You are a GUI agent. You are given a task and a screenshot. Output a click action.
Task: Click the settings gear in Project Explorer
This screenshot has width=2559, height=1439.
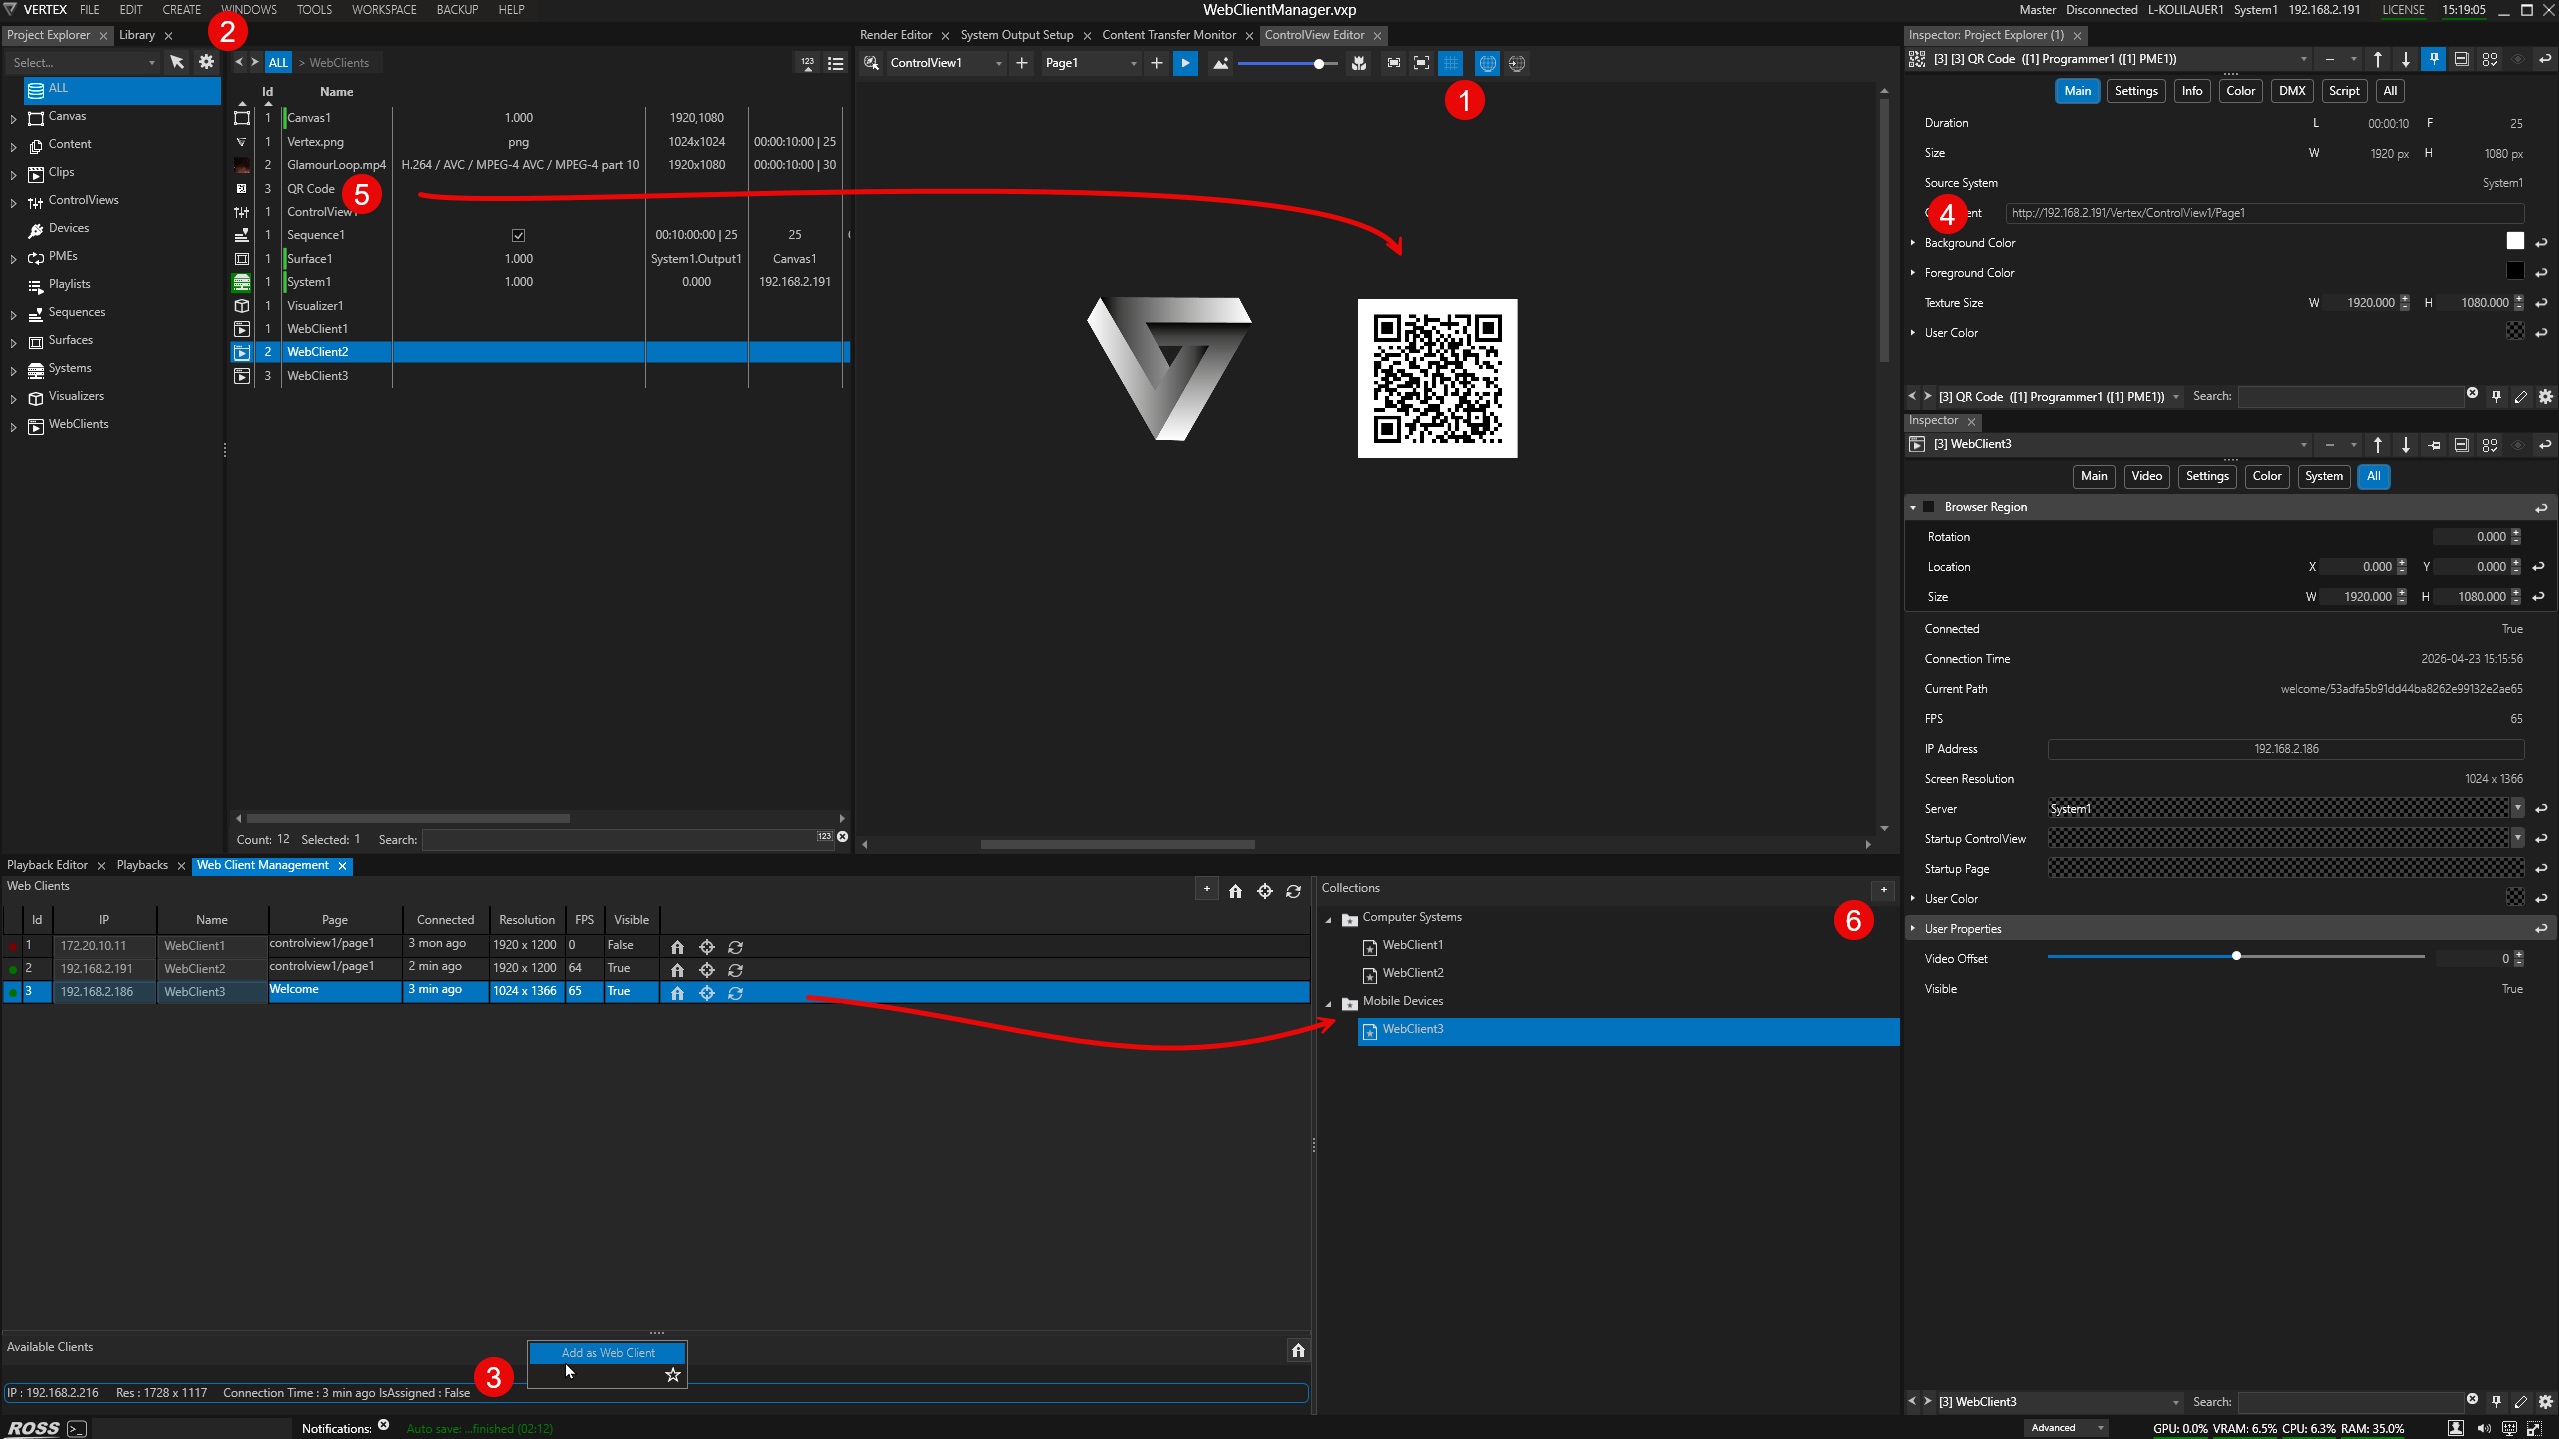pos(206,62)
